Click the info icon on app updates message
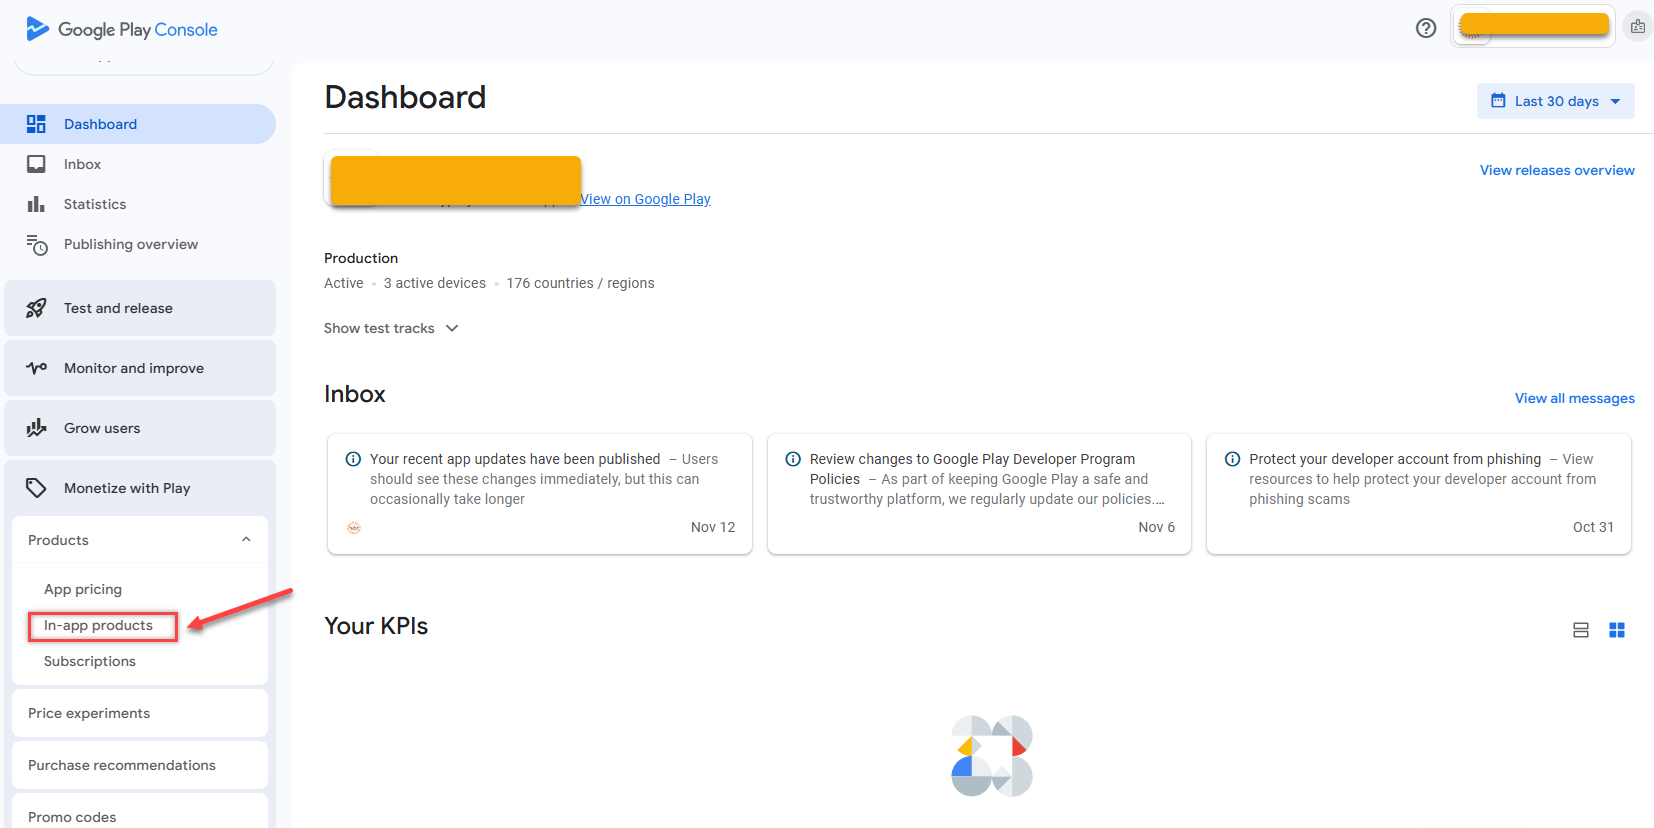Image resolution: width=1654 pixels, height=828 pixels. coord(353,459)
